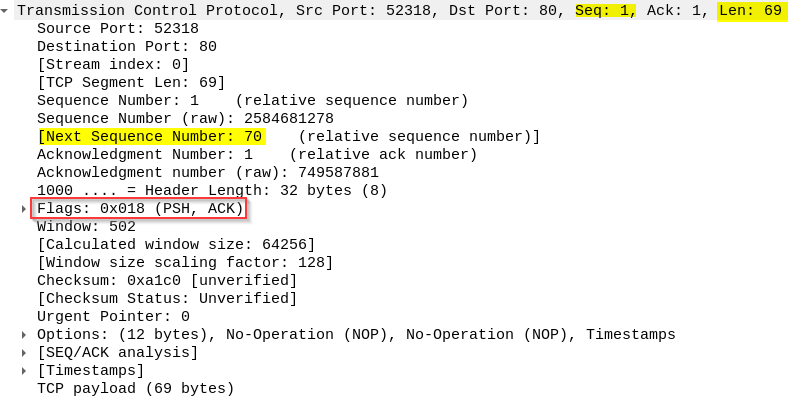788x396 pixels.
Task: Select the TCP payload (69 bytes) row
Action: pos(136,388)
